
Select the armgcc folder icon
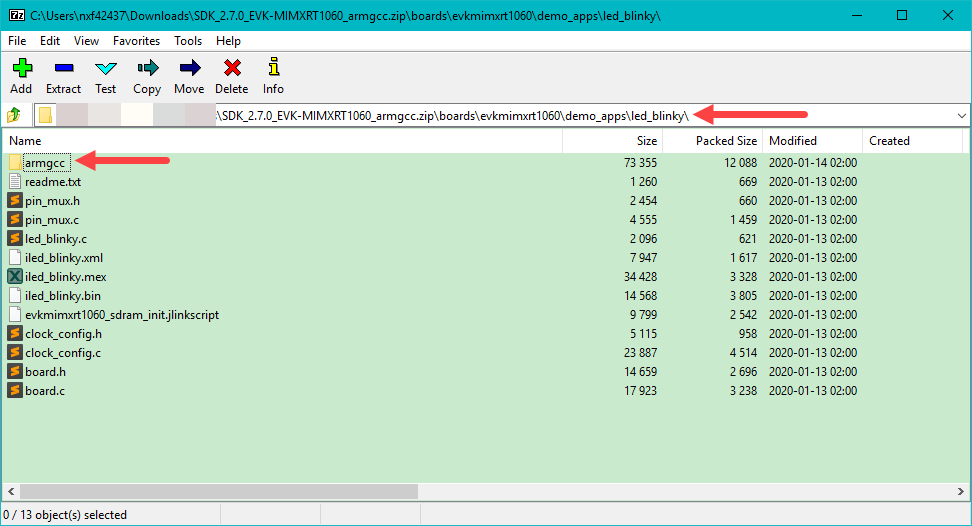tap(15, 163)
